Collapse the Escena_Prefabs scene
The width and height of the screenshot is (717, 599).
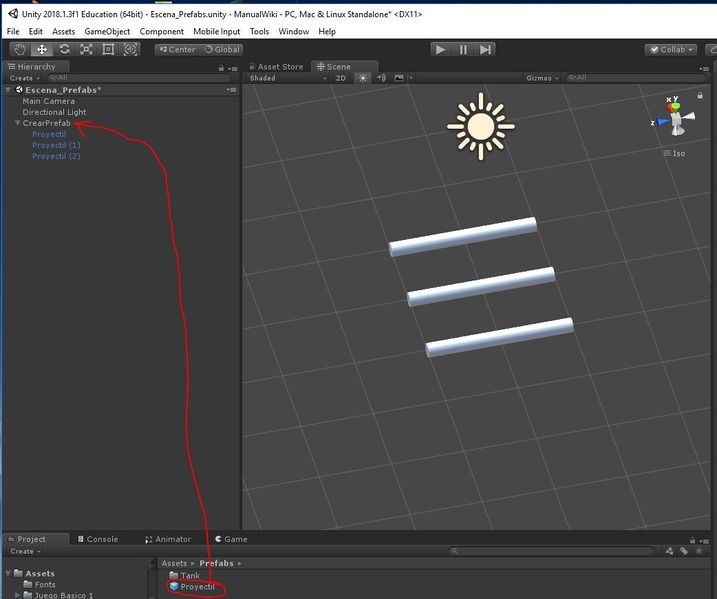[x=8, y=90]
